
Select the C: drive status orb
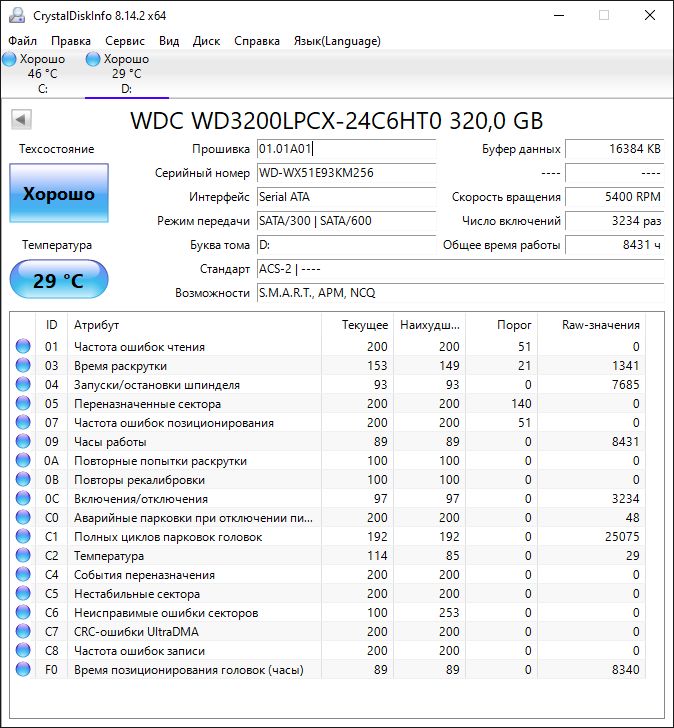tap(10, 60)
